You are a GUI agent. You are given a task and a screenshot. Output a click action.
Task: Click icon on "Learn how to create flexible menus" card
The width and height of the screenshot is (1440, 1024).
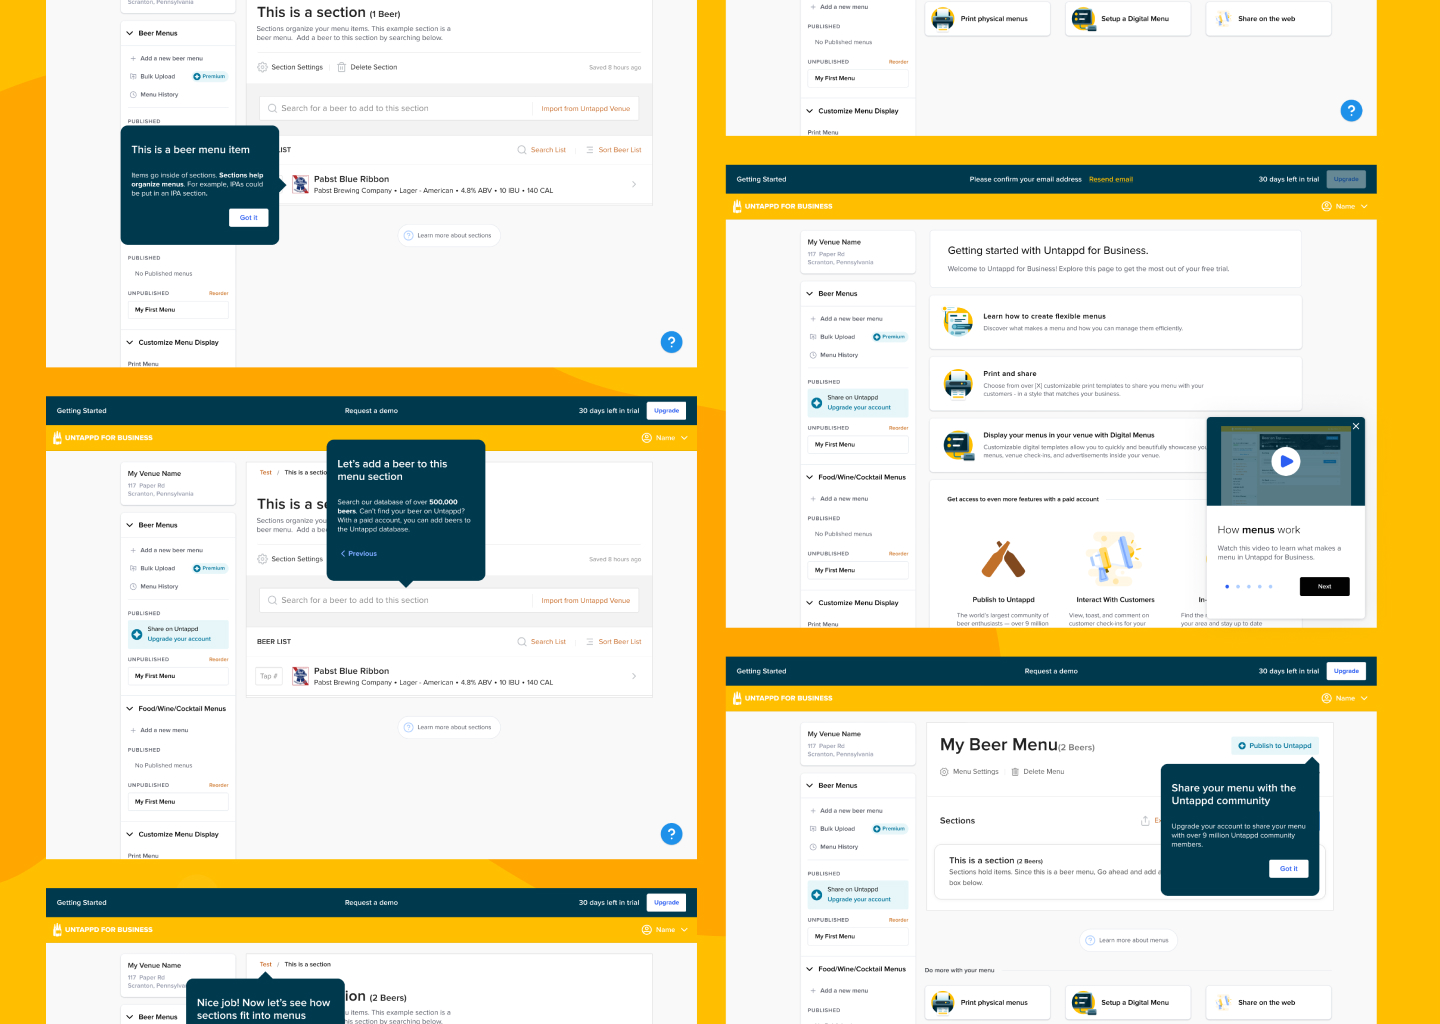pos(958,322)
